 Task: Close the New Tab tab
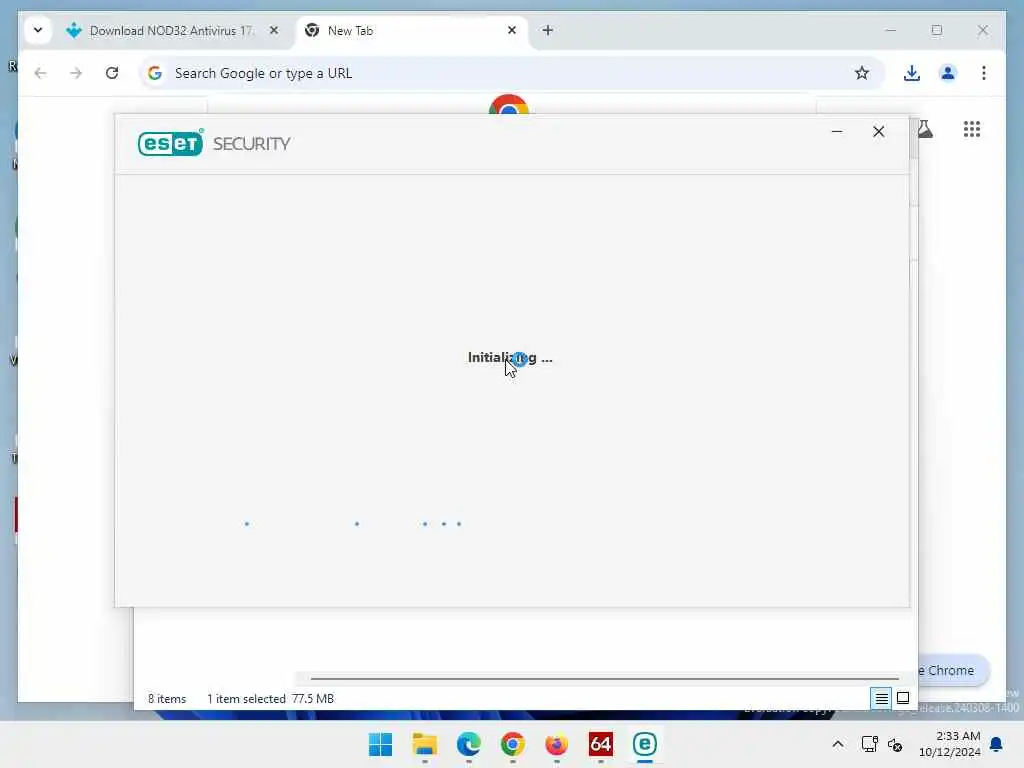click(512, 30)
